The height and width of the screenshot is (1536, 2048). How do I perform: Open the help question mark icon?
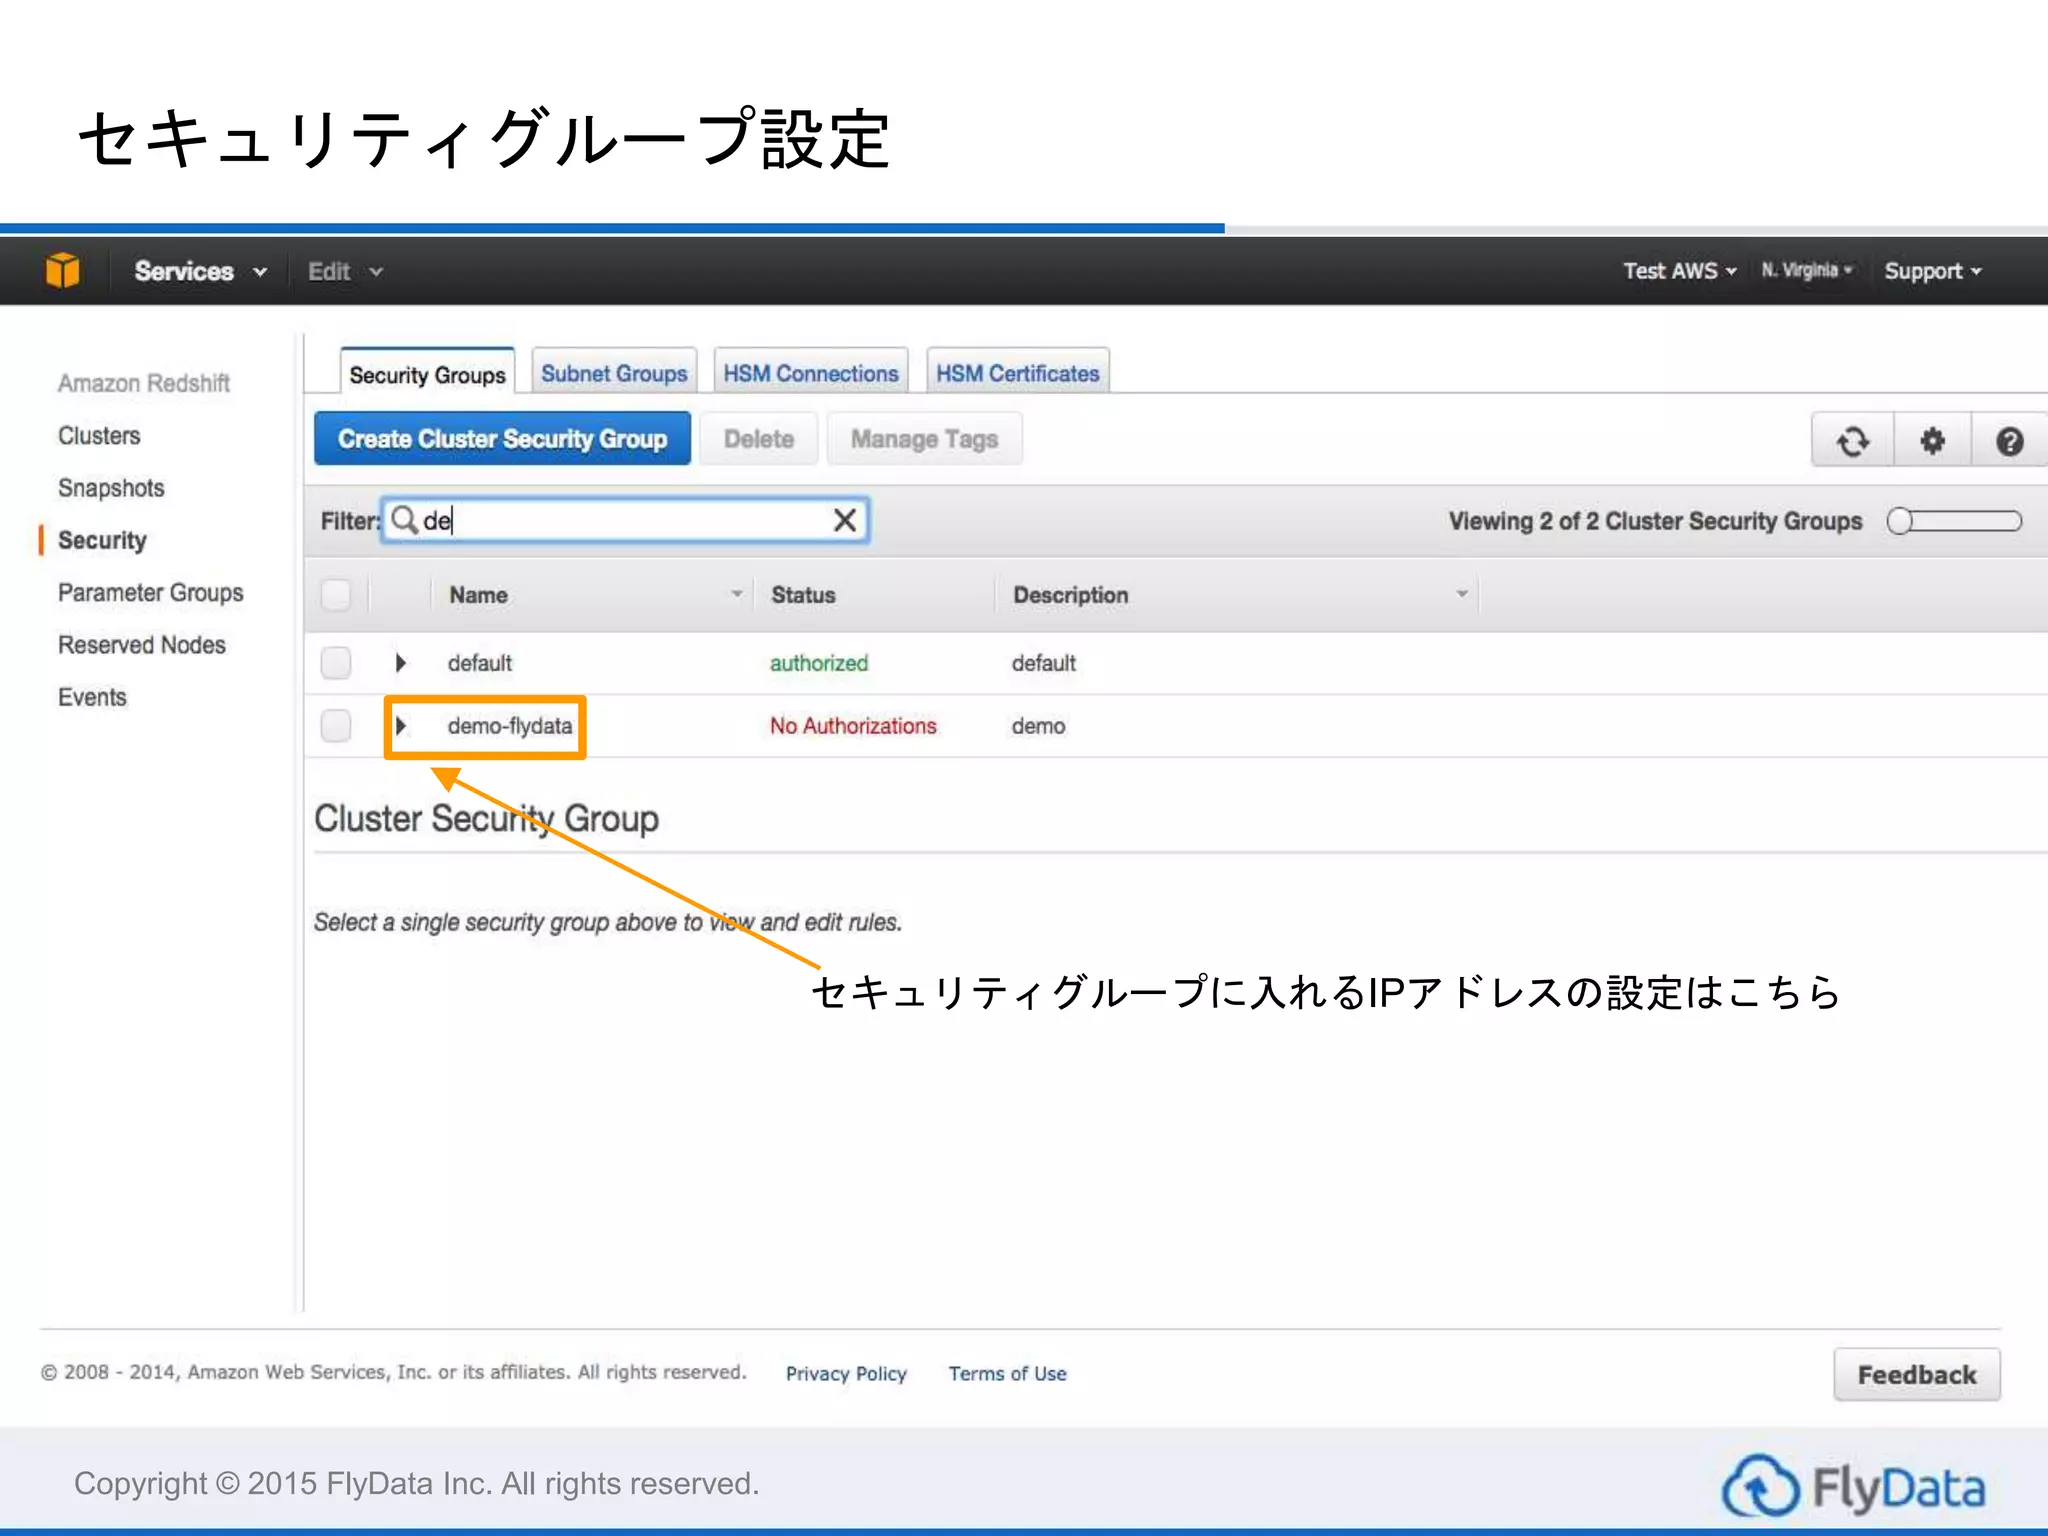(2009, 441)
